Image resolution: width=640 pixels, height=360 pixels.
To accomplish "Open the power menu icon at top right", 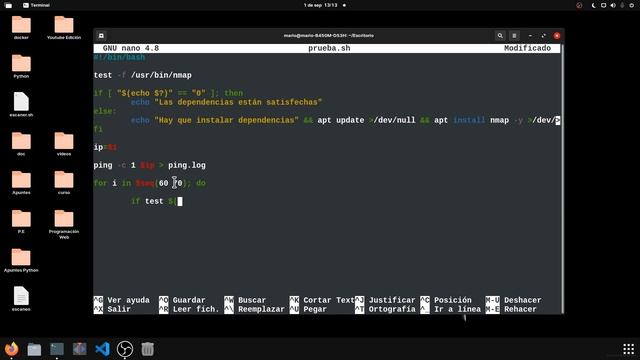I will [631, 5].
